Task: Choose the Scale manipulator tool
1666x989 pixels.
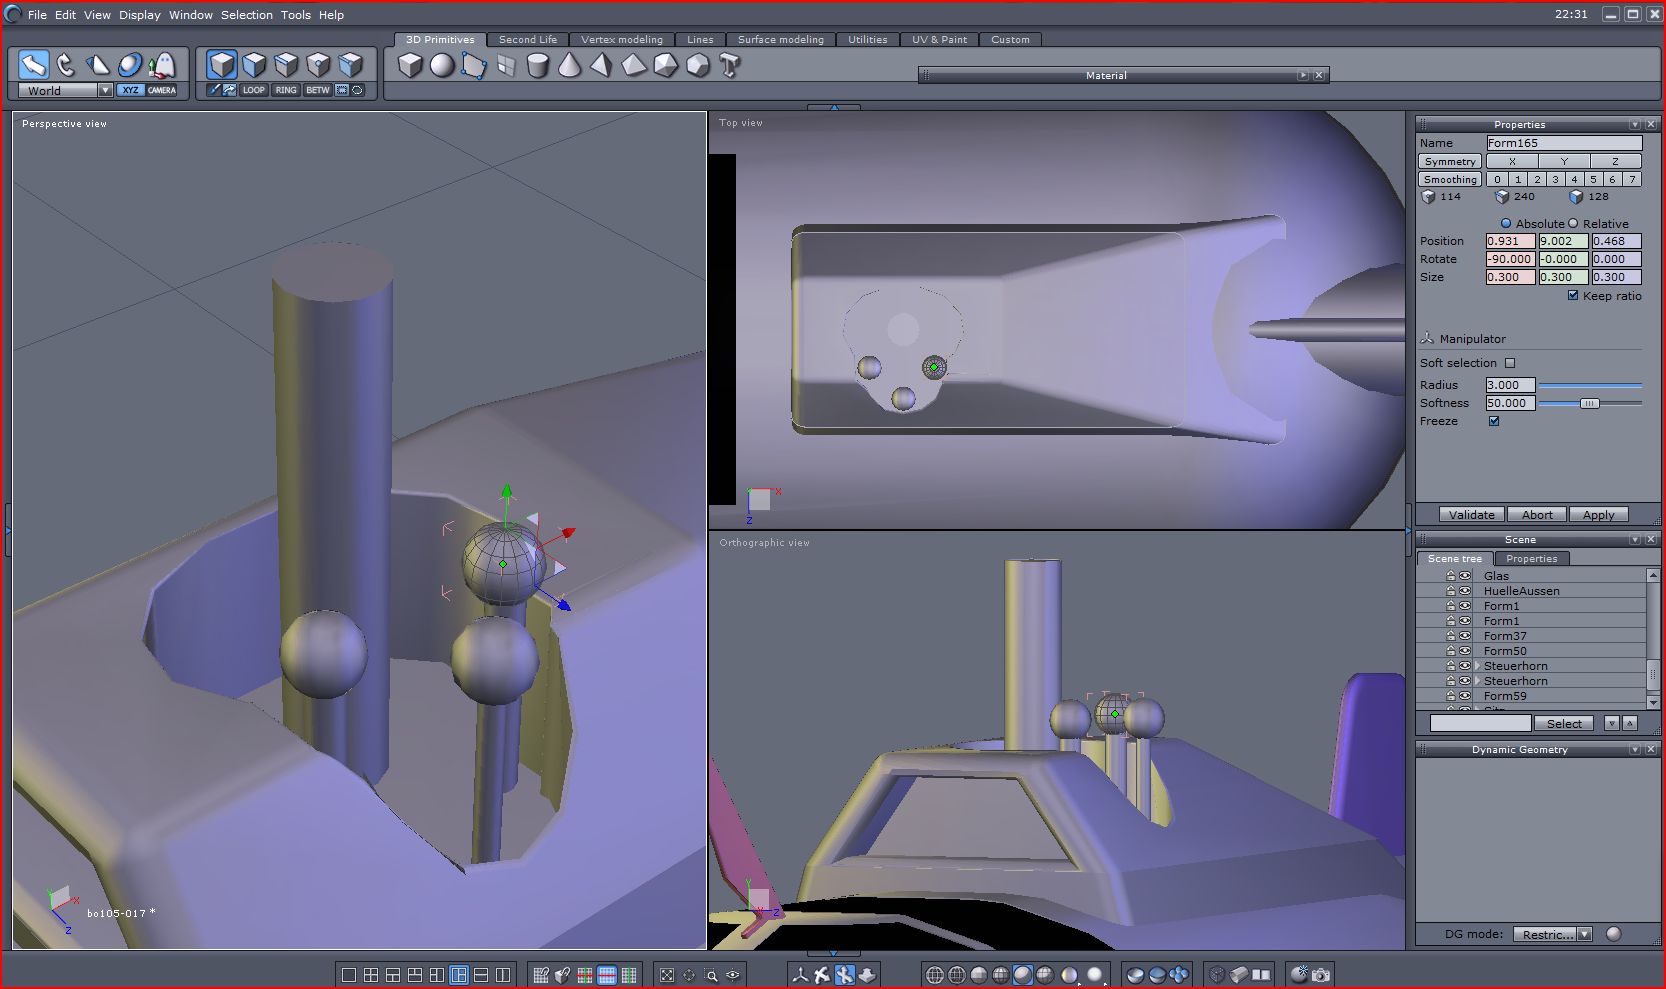Action: click(x=98, y=65)
